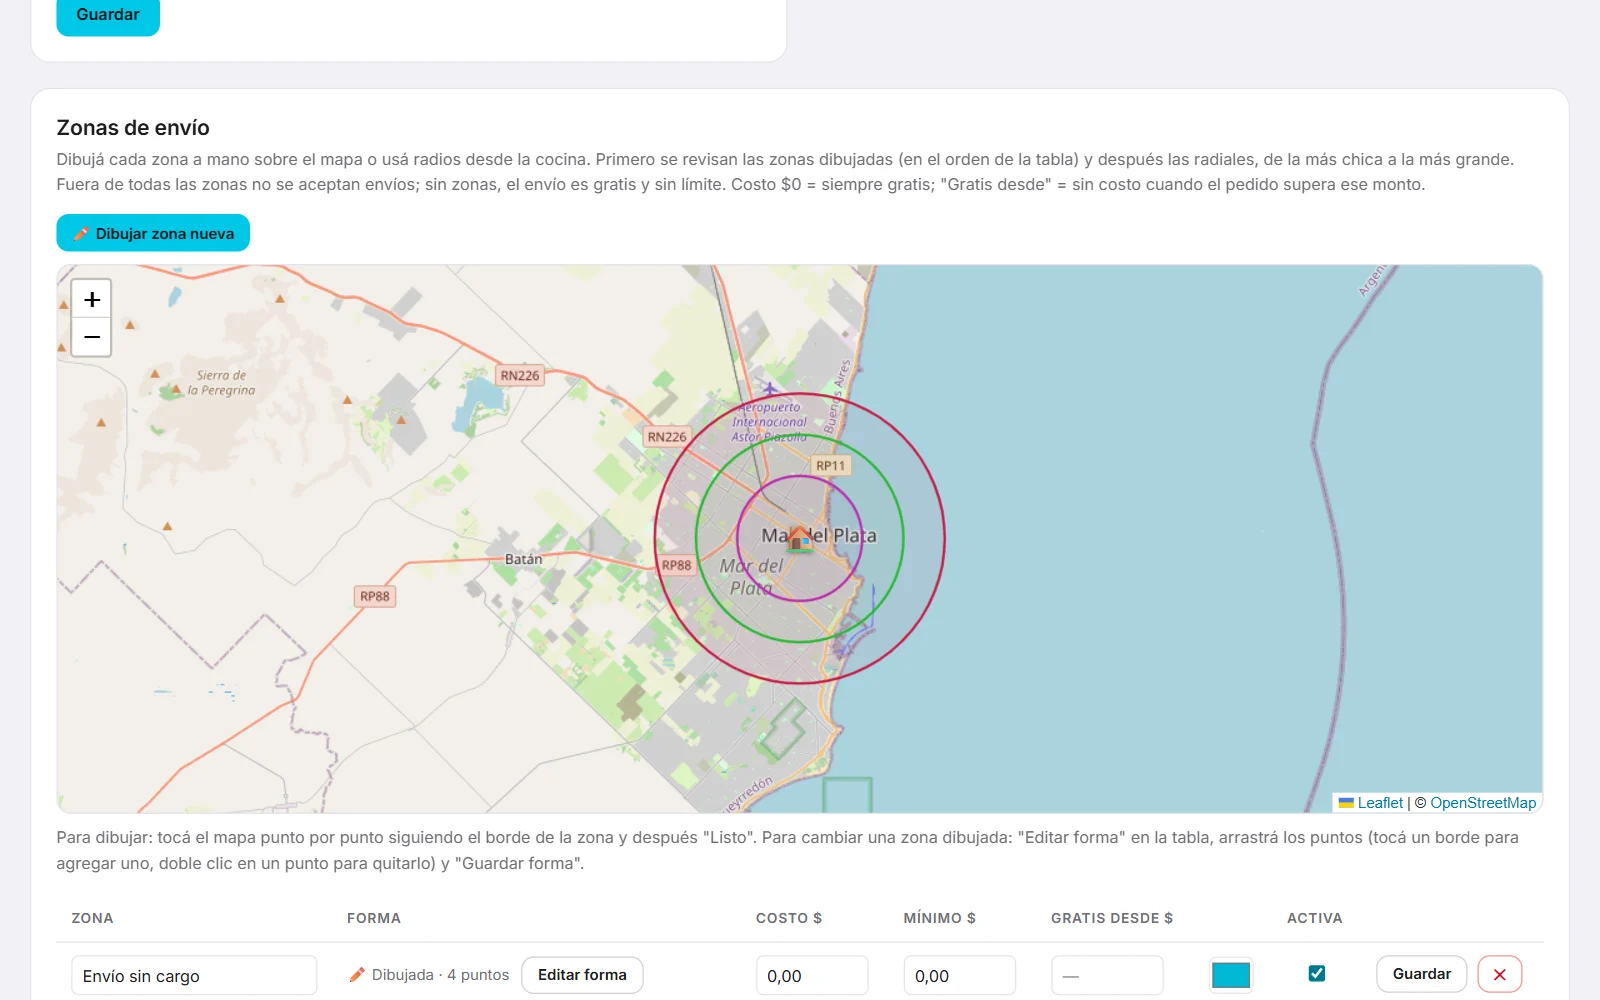Viewport: 1600px width, 1000px height.
Task: Click the Dibujada · 4 puntos text
Action: (440, 975)
